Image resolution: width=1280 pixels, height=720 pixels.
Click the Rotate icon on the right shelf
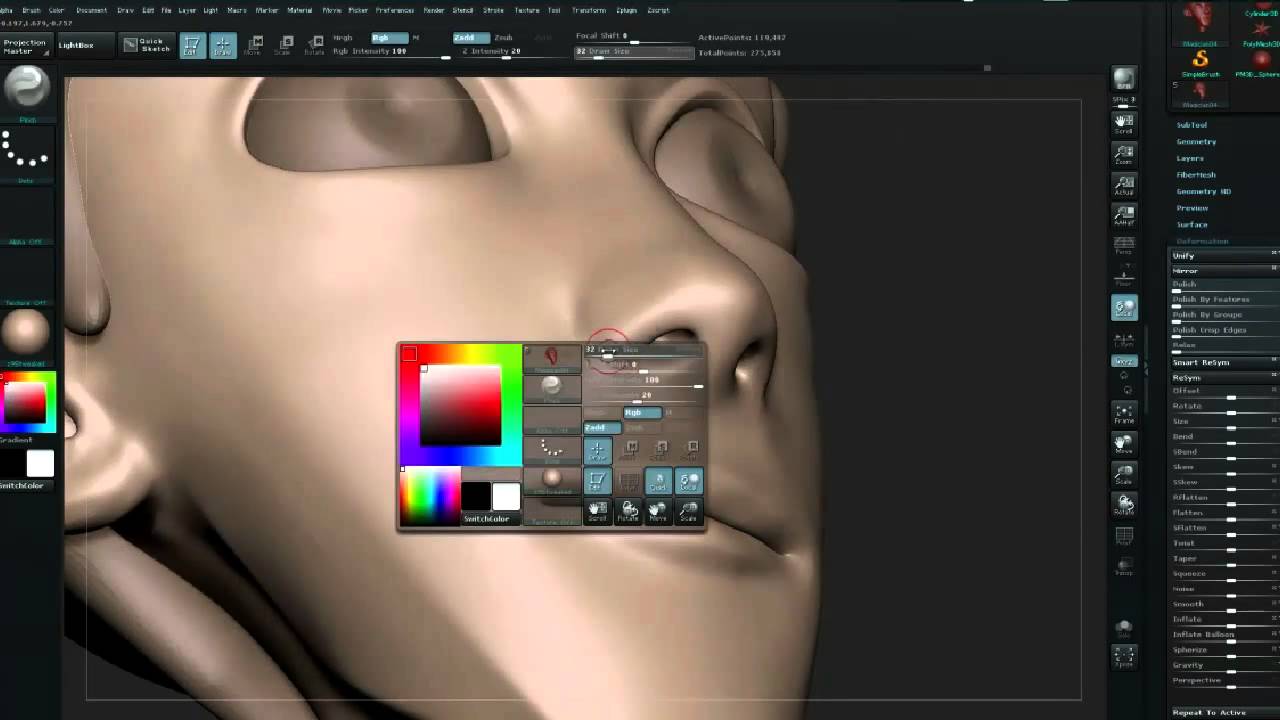pyautogui.click(x=1124, y=505)
